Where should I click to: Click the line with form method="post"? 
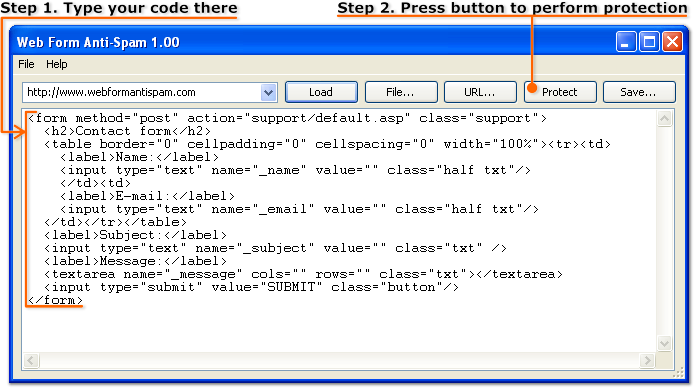click(x=288, y=119)
